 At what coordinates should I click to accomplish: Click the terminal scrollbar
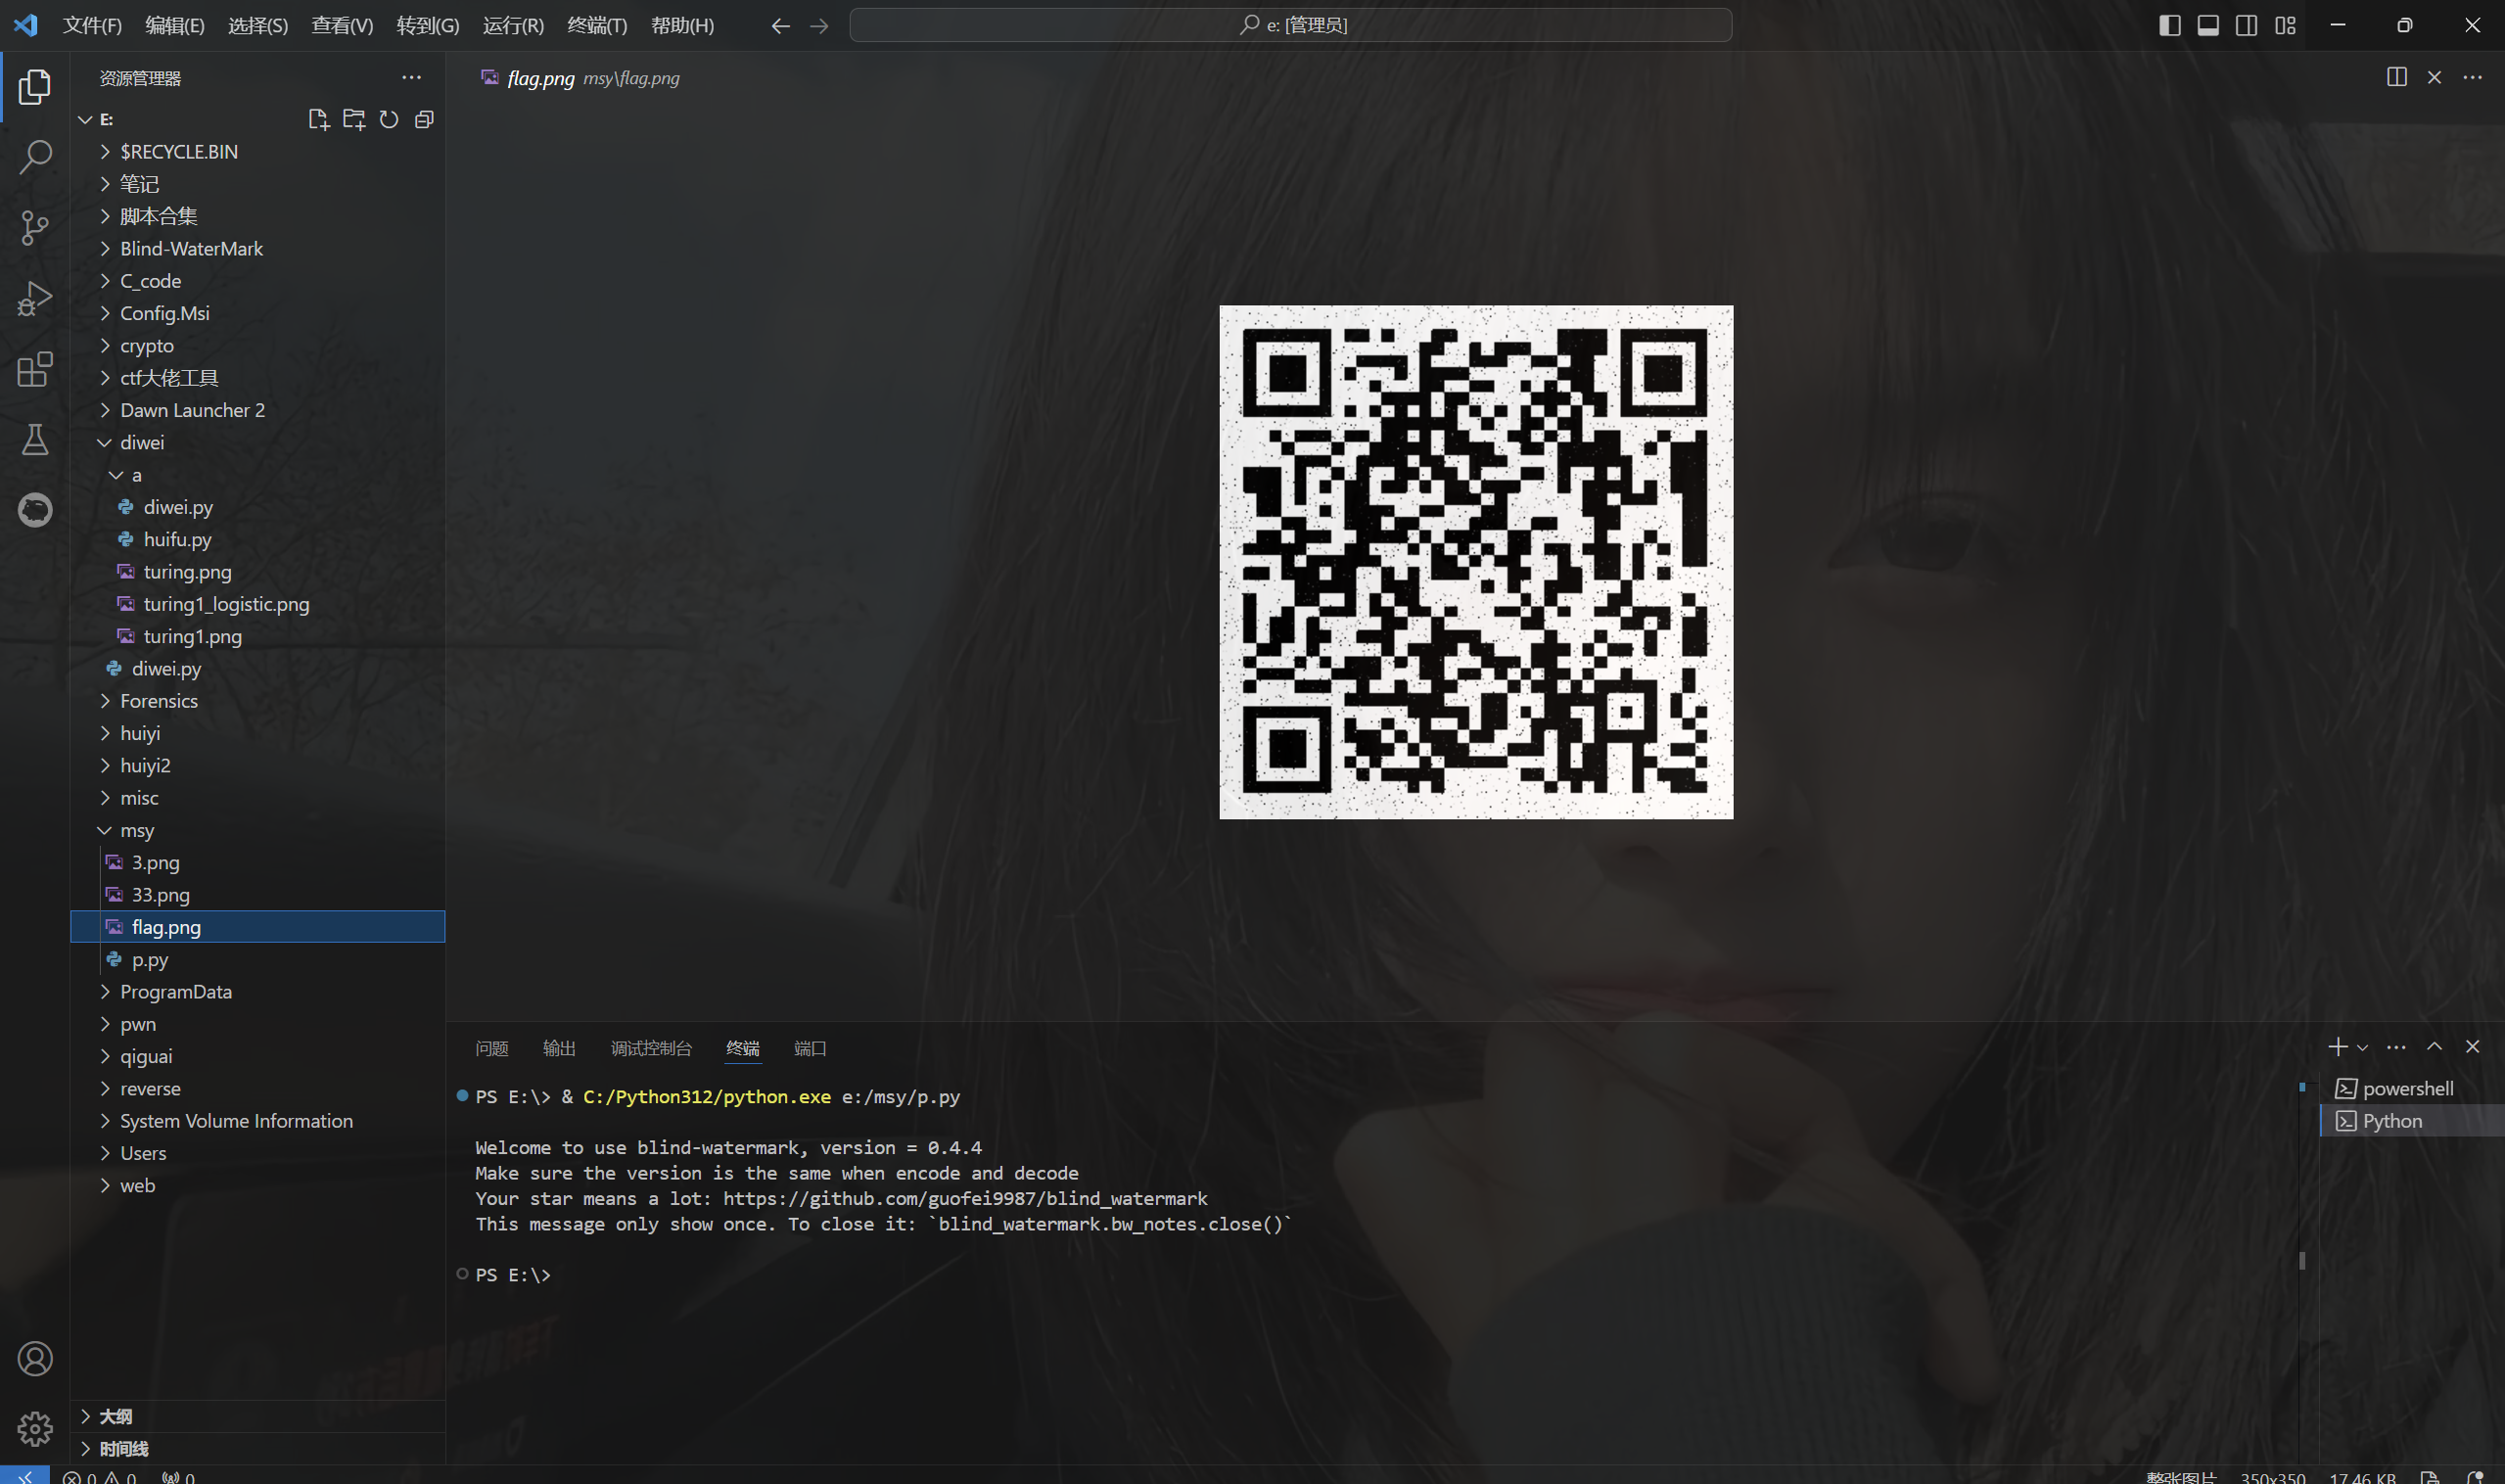2302,1260
